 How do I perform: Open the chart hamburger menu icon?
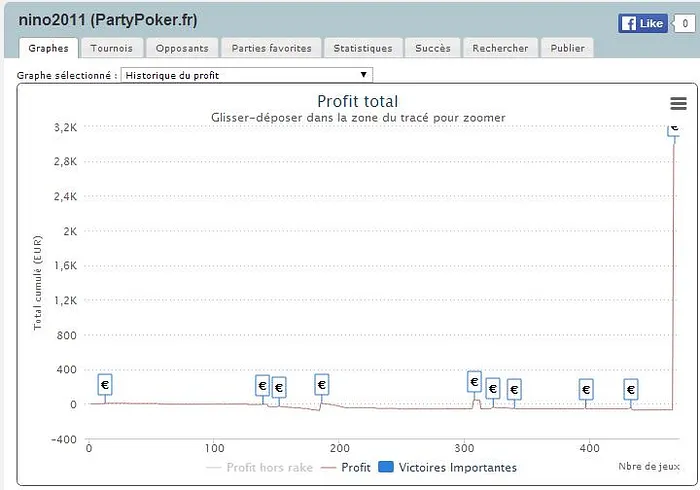tap(678, 104)
